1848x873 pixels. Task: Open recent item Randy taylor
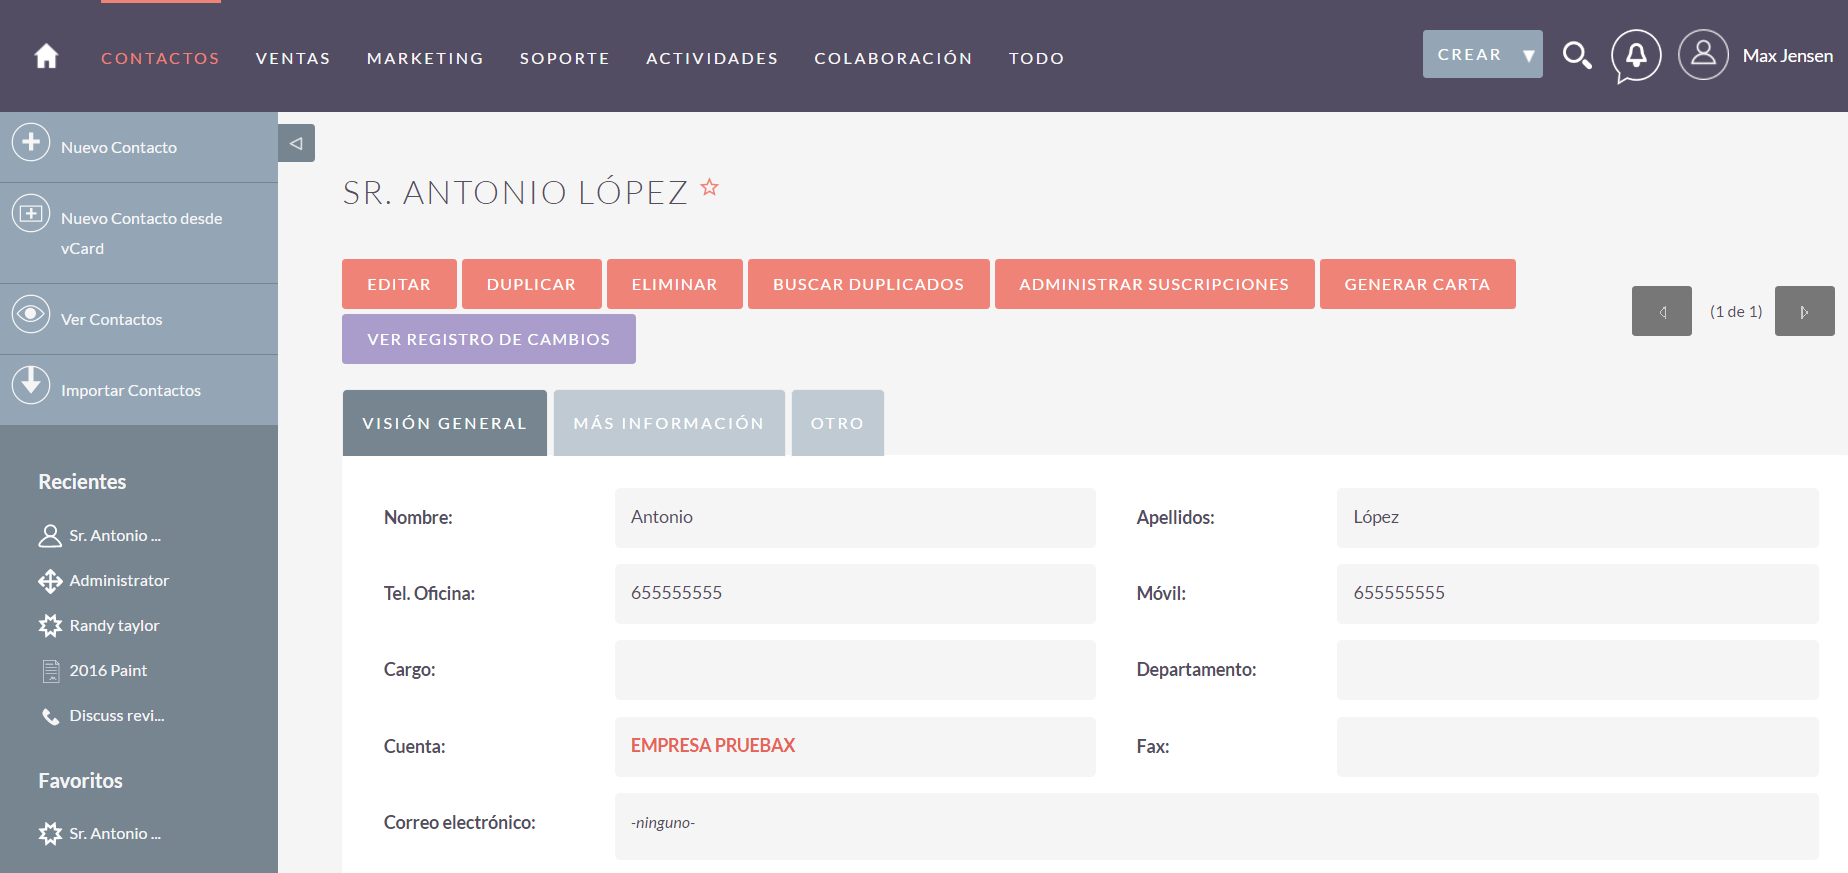114,625
